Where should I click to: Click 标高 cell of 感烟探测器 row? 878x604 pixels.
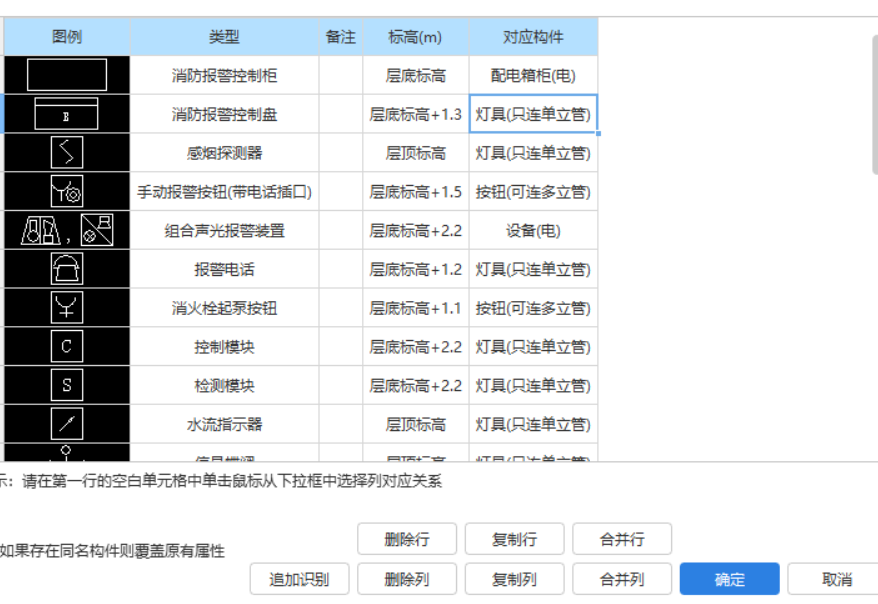pos(415,152)
